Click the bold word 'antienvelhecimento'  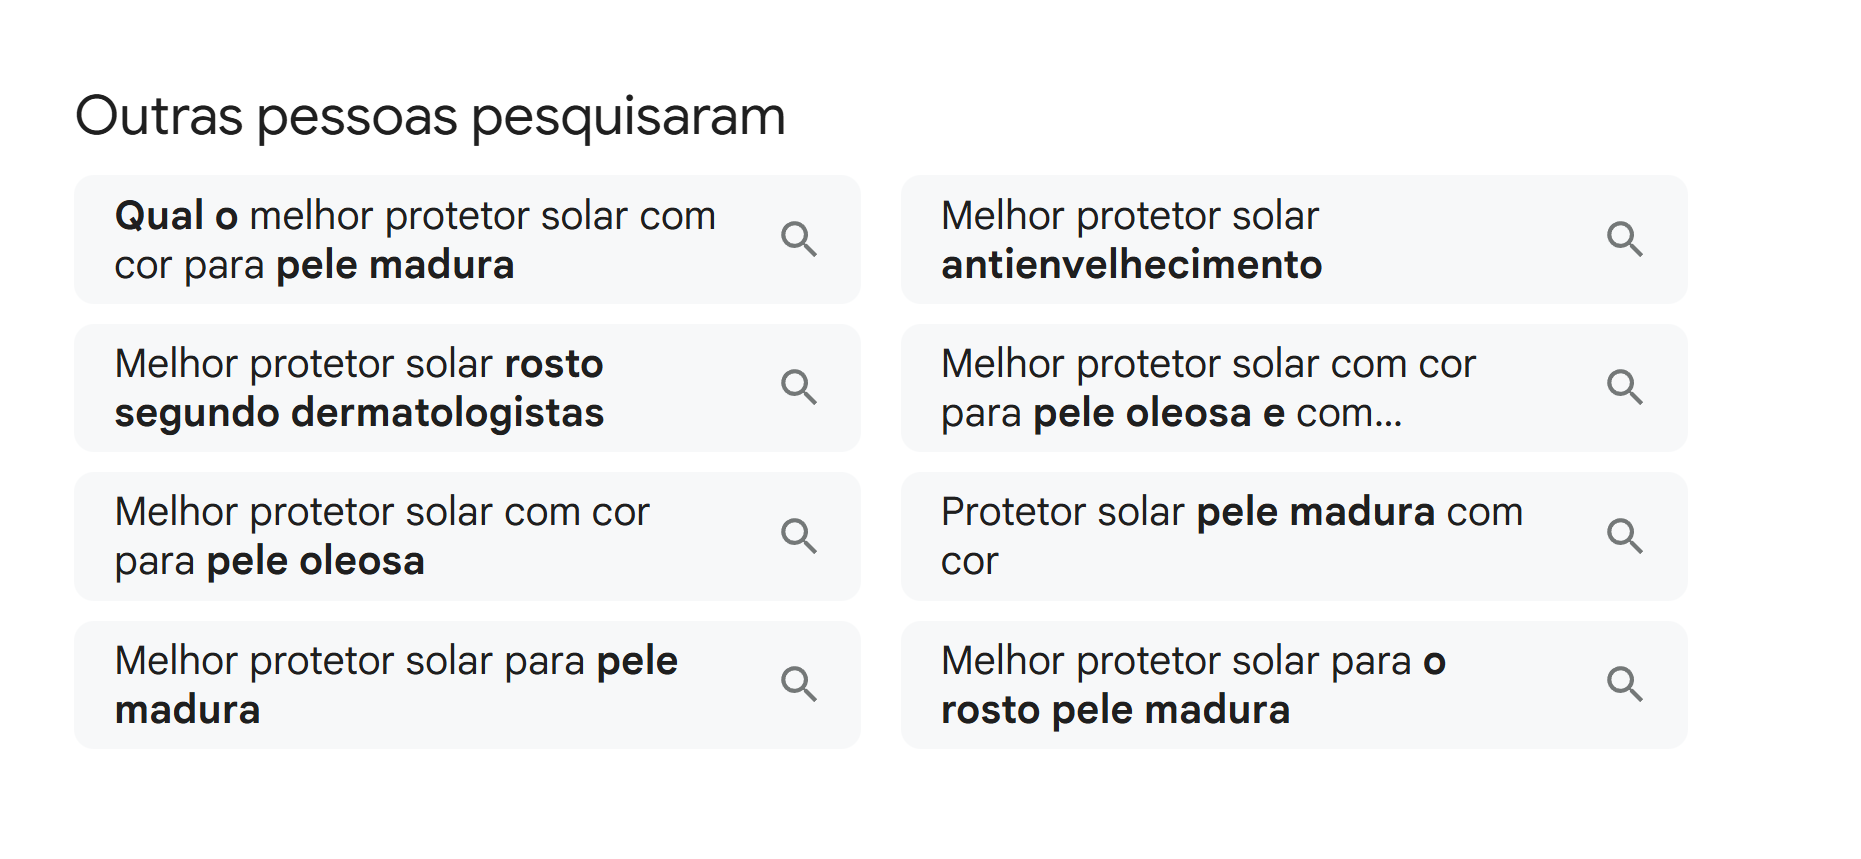click(1131, 265)
